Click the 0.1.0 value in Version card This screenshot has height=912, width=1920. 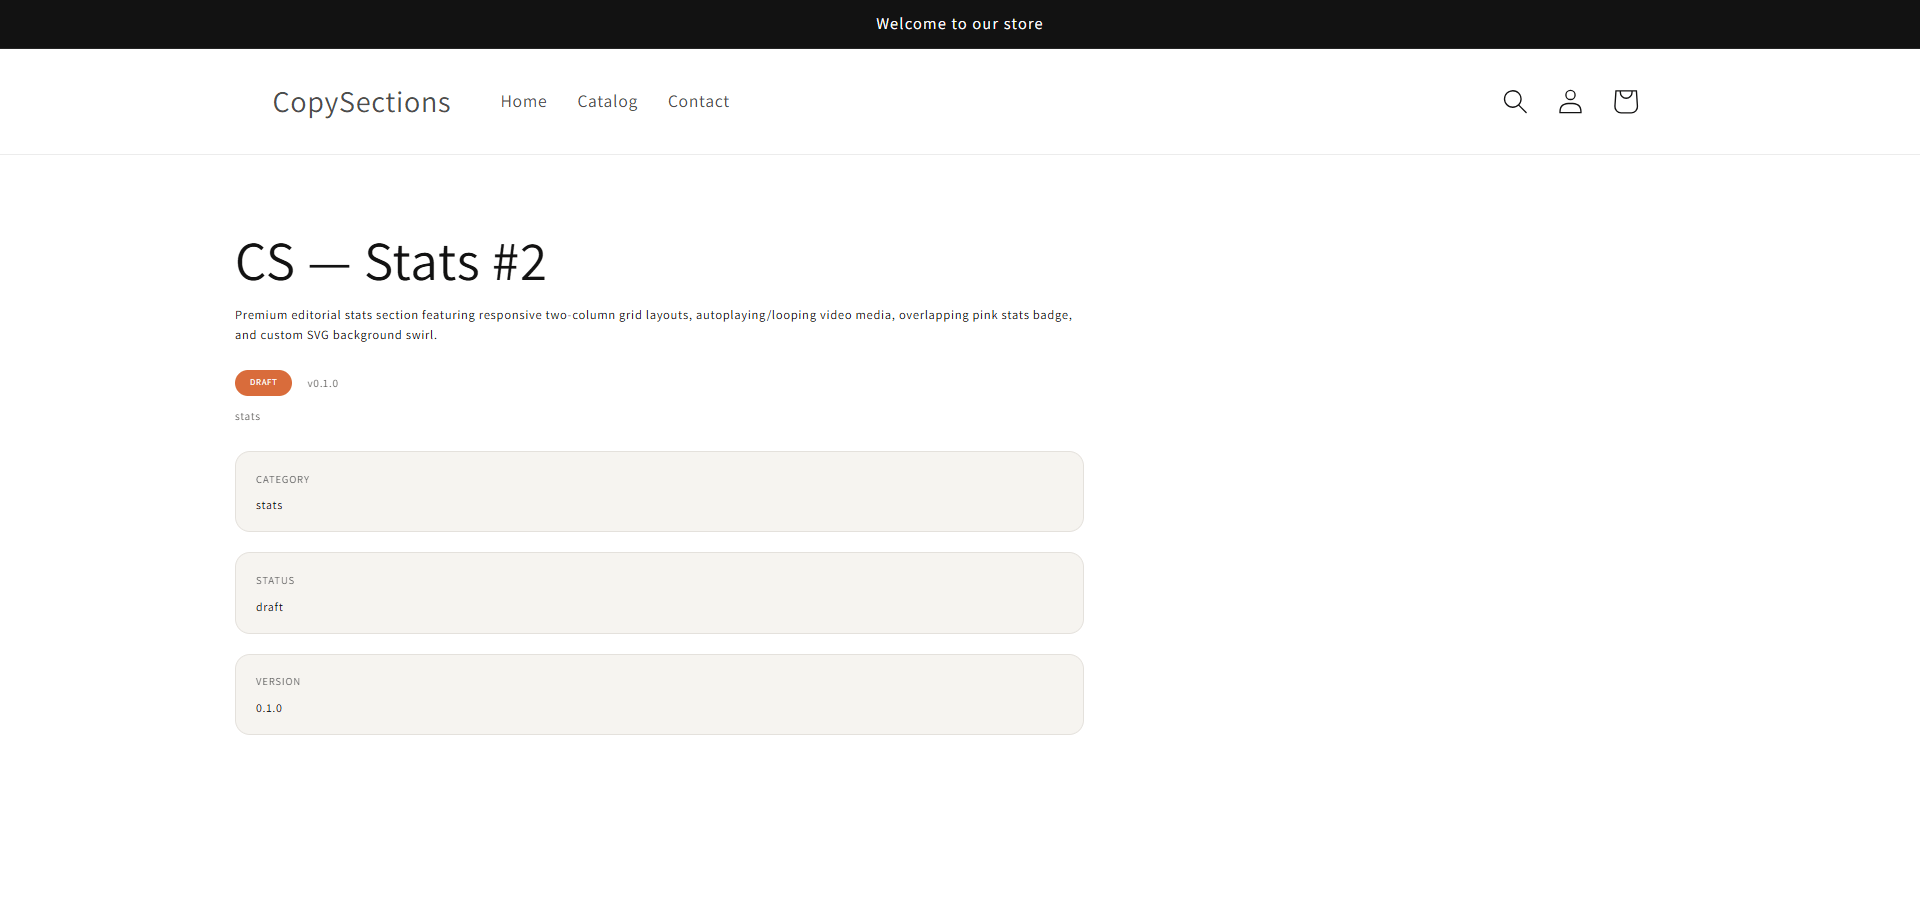click(x=269, y=708)
